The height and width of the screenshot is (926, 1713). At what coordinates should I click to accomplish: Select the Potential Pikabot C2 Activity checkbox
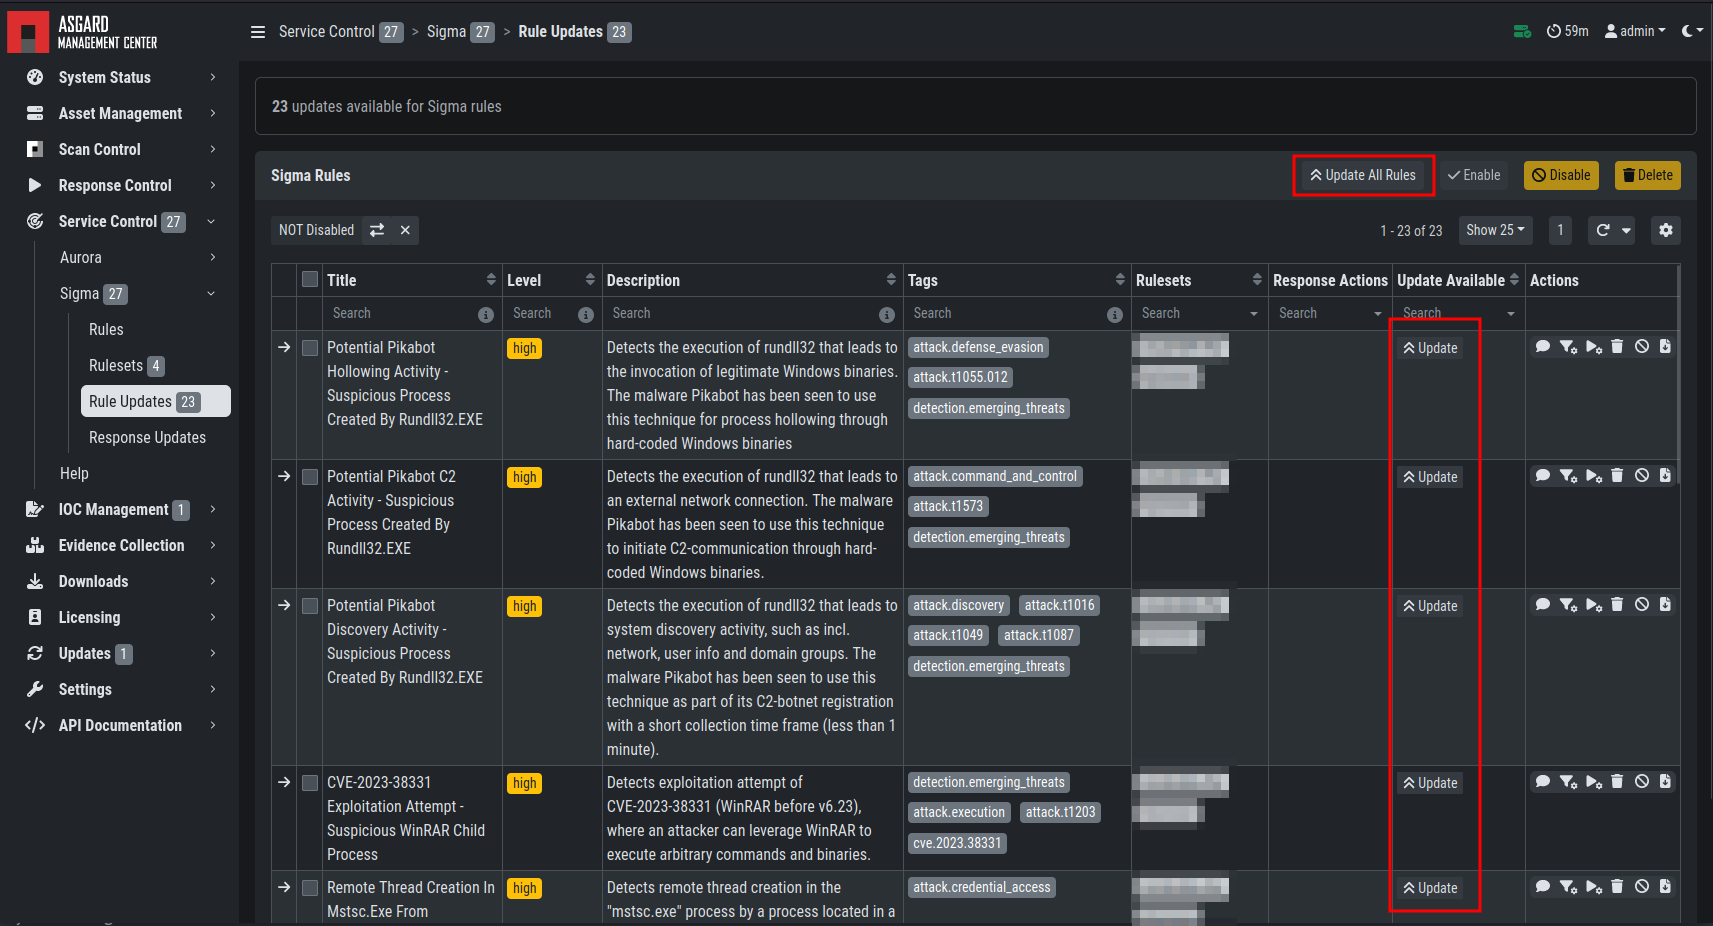click(x=310, y=477)
